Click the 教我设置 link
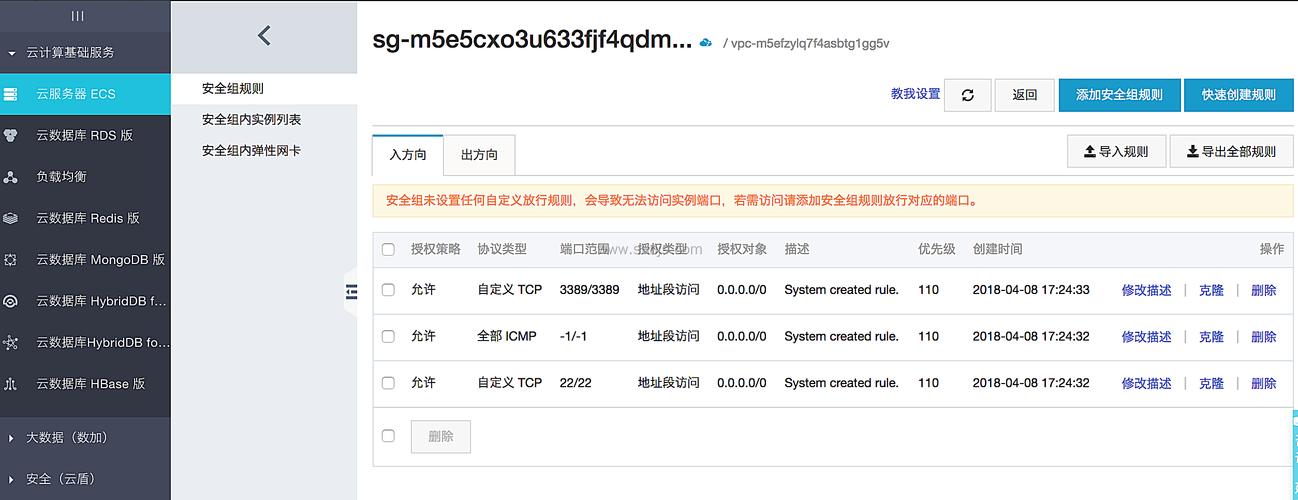This screenshot has width=1298, height=500. point(915,94)
